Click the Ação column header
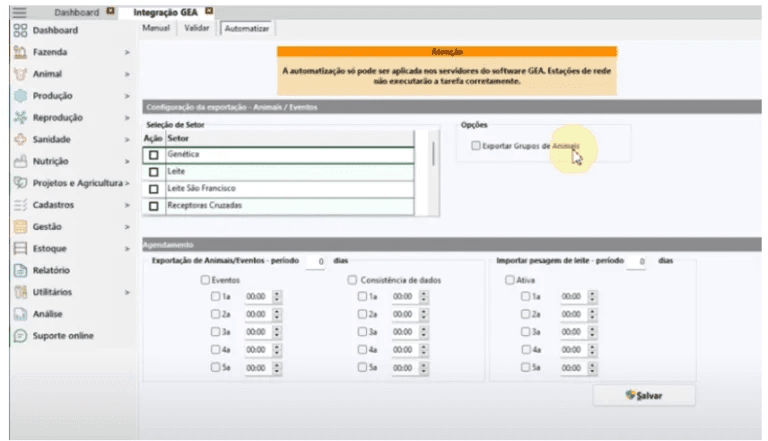This screenshot has width=768, height=441. [153, 138]
